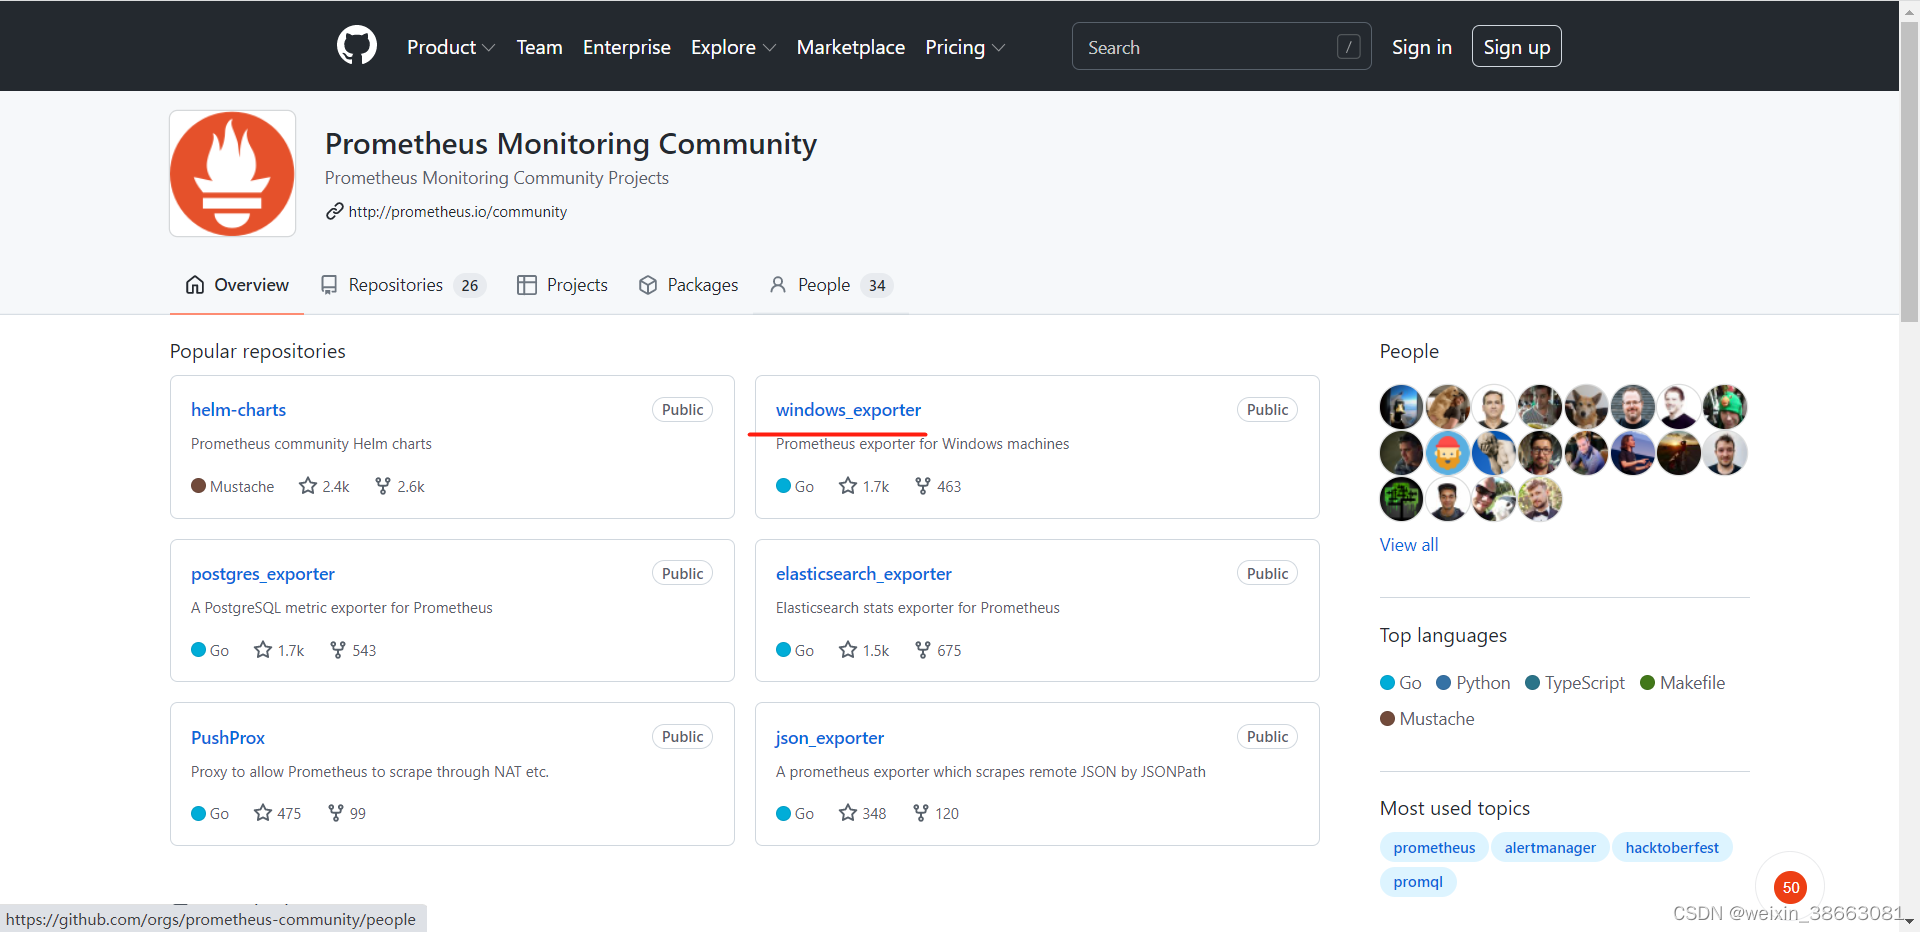Open the PushProx repository
Image resolution: width=1920 pixels, height=932 pixels.
[228, 738]
